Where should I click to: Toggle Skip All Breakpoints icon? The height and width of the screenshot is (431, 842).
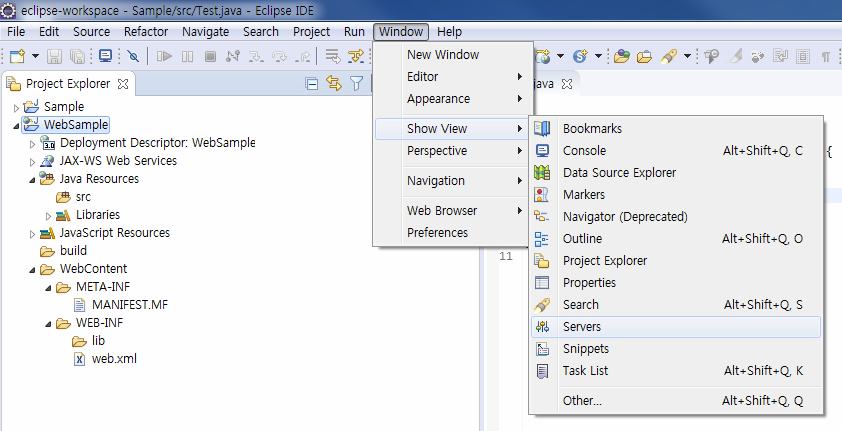point(133,56)
